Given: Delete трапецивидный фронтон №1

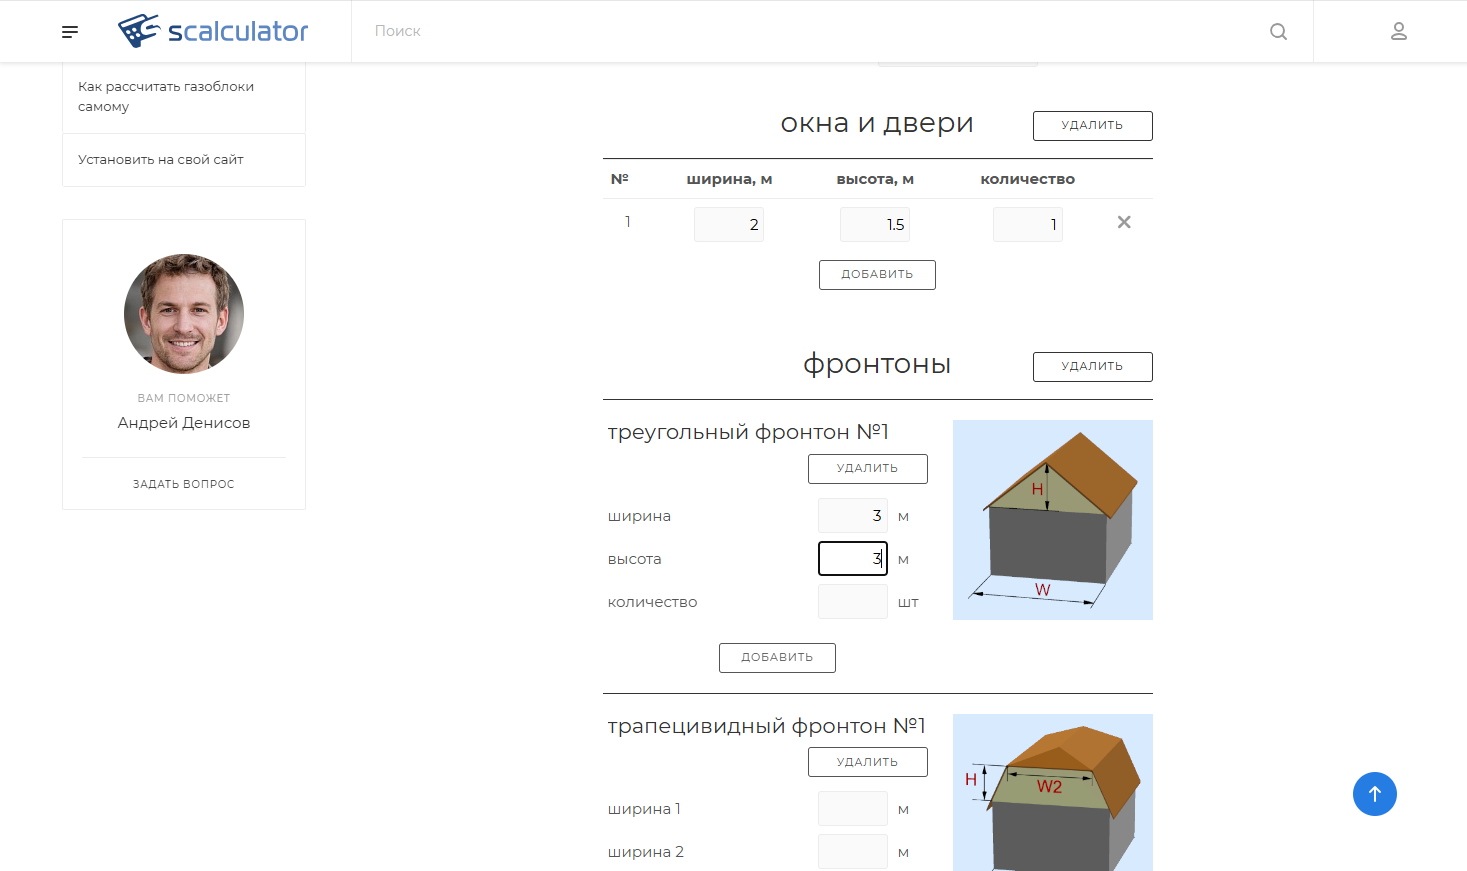Looking at the screenshot, I should point(867,762).
